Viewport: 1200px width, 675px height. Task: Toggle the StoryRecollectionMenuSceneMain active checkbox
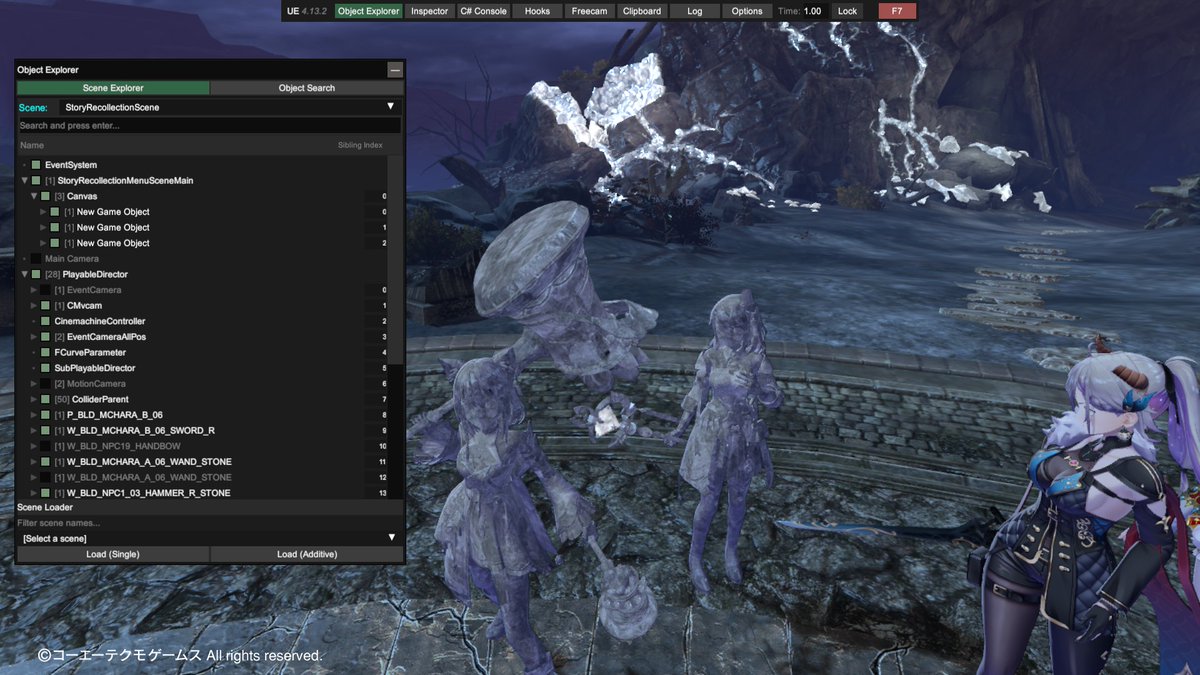[x=36, y=181]
